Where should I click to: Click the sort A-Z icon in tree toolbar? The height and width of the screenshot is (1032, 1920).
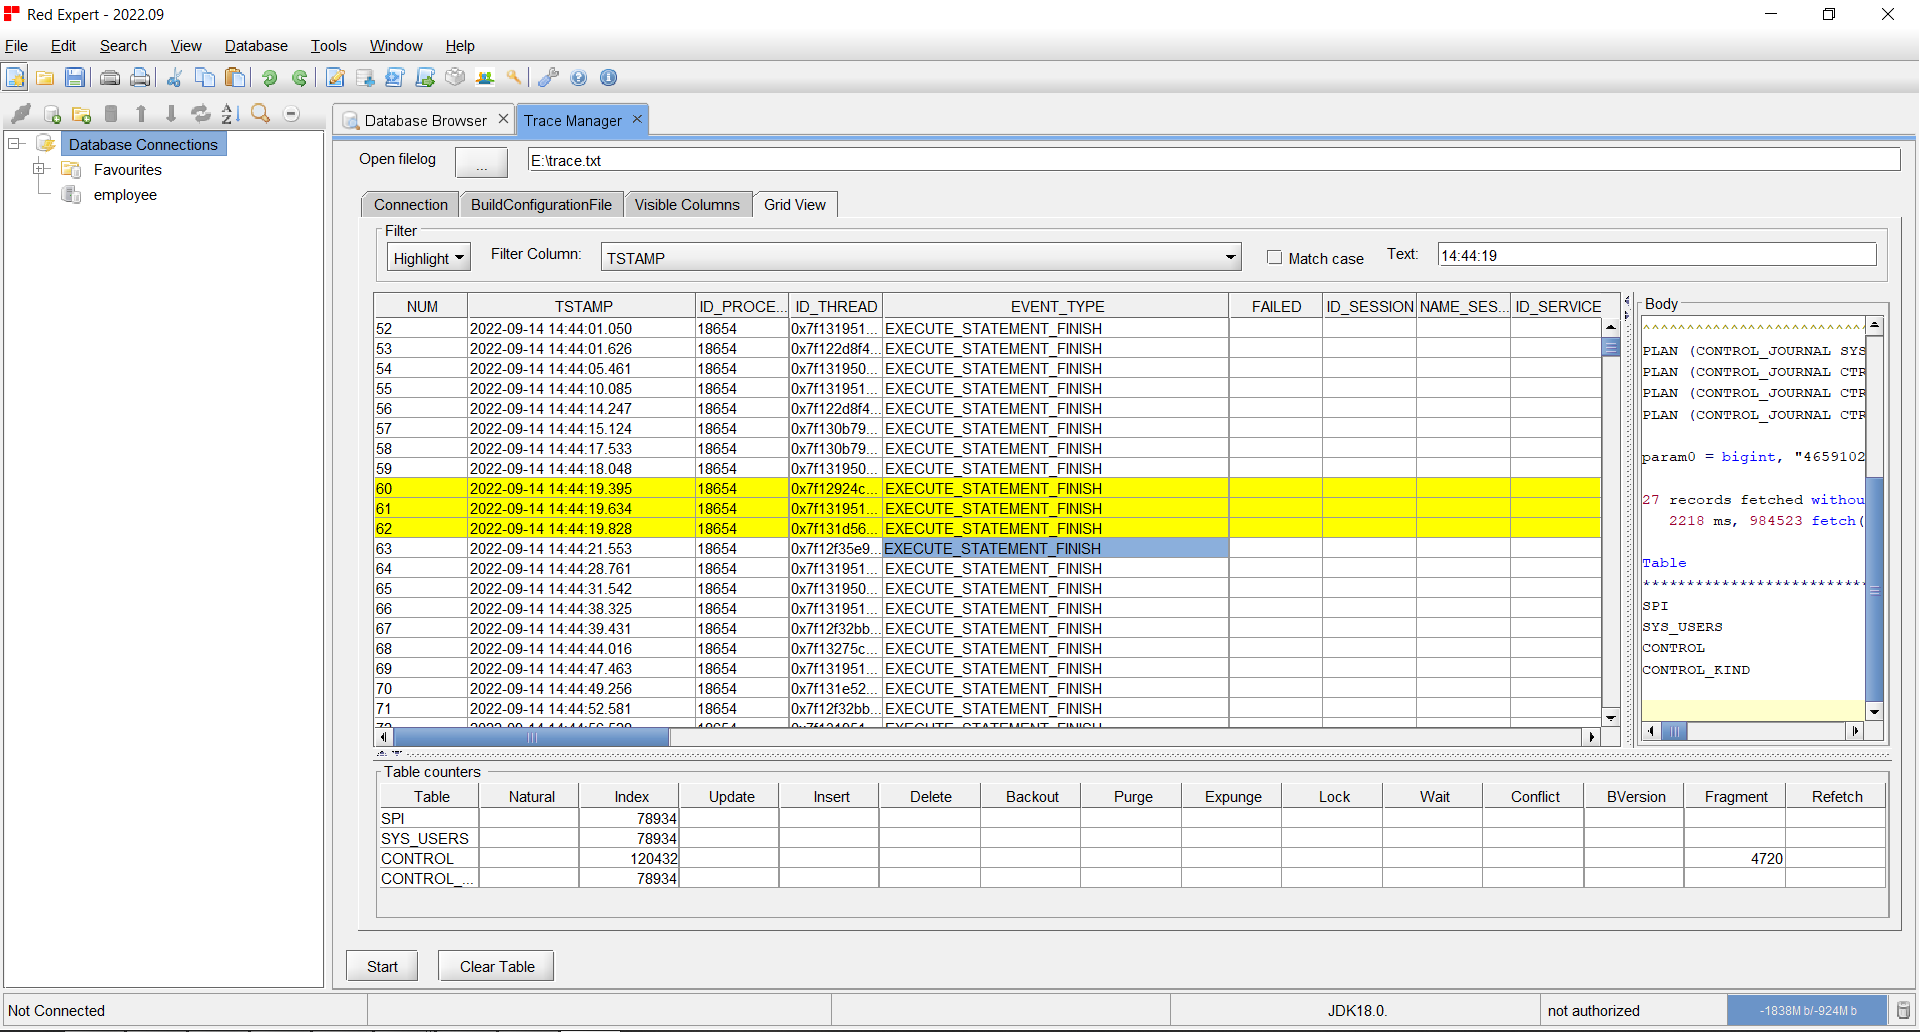[x=228, y=114]
